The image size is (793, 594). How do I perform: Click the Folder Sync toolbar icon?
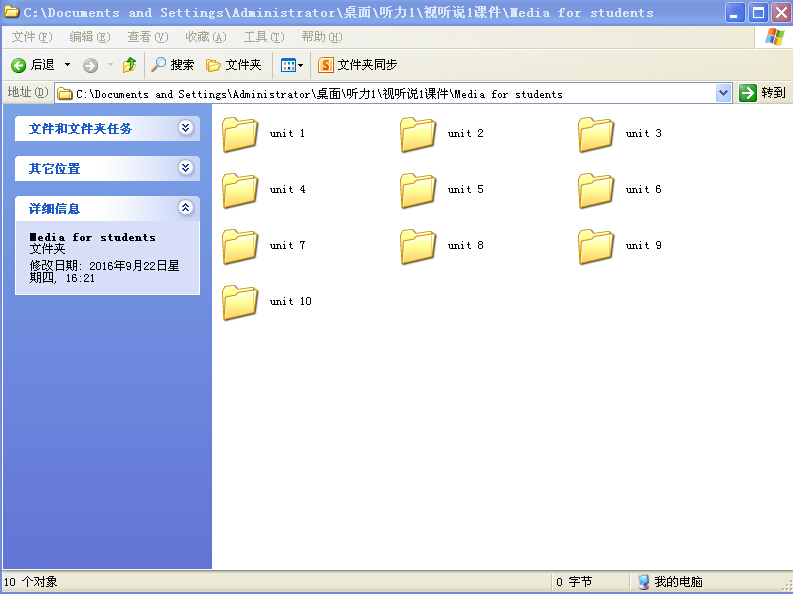pos(325,65)
